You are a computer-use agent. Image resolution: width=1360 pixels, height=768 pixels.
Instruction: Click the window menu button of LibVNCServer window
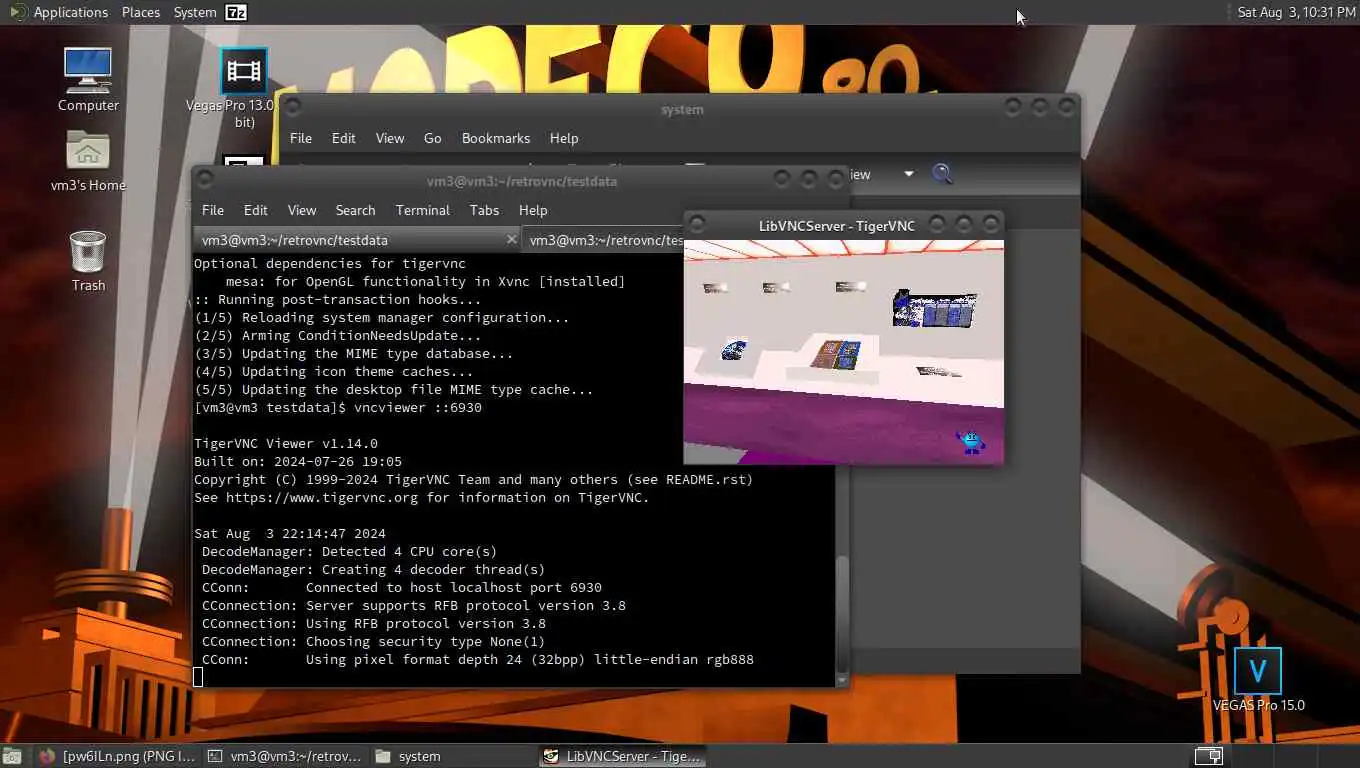pos(697,224)
